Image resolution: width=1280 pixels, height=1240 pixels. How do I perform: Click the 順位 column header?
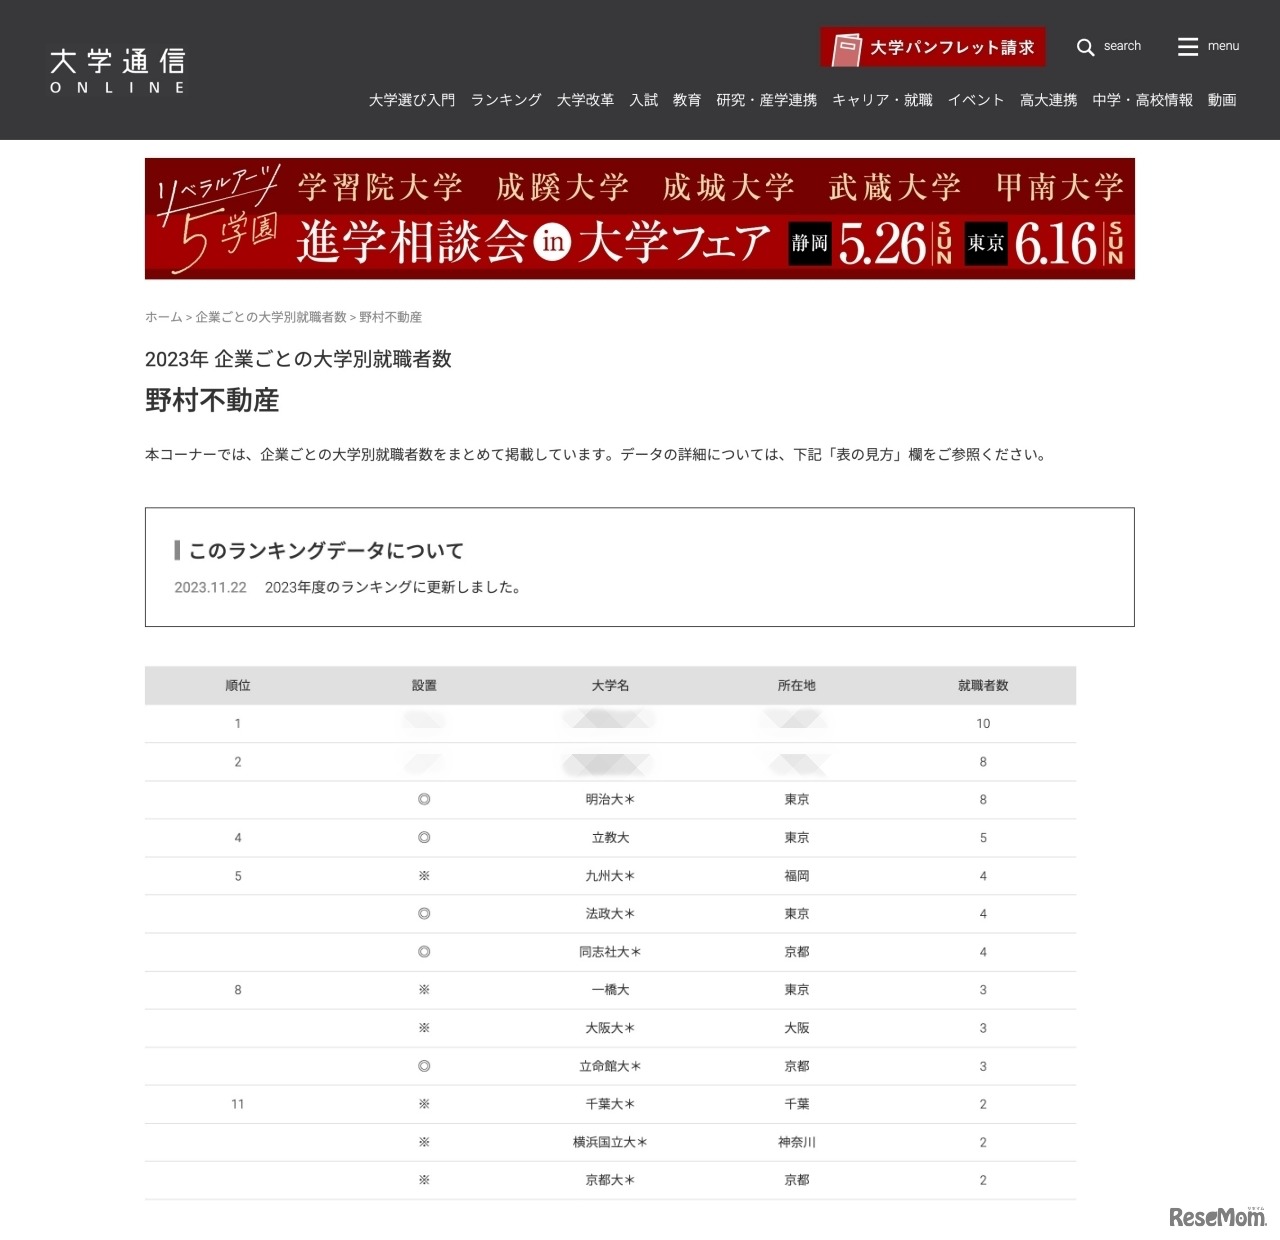[238, 686]
